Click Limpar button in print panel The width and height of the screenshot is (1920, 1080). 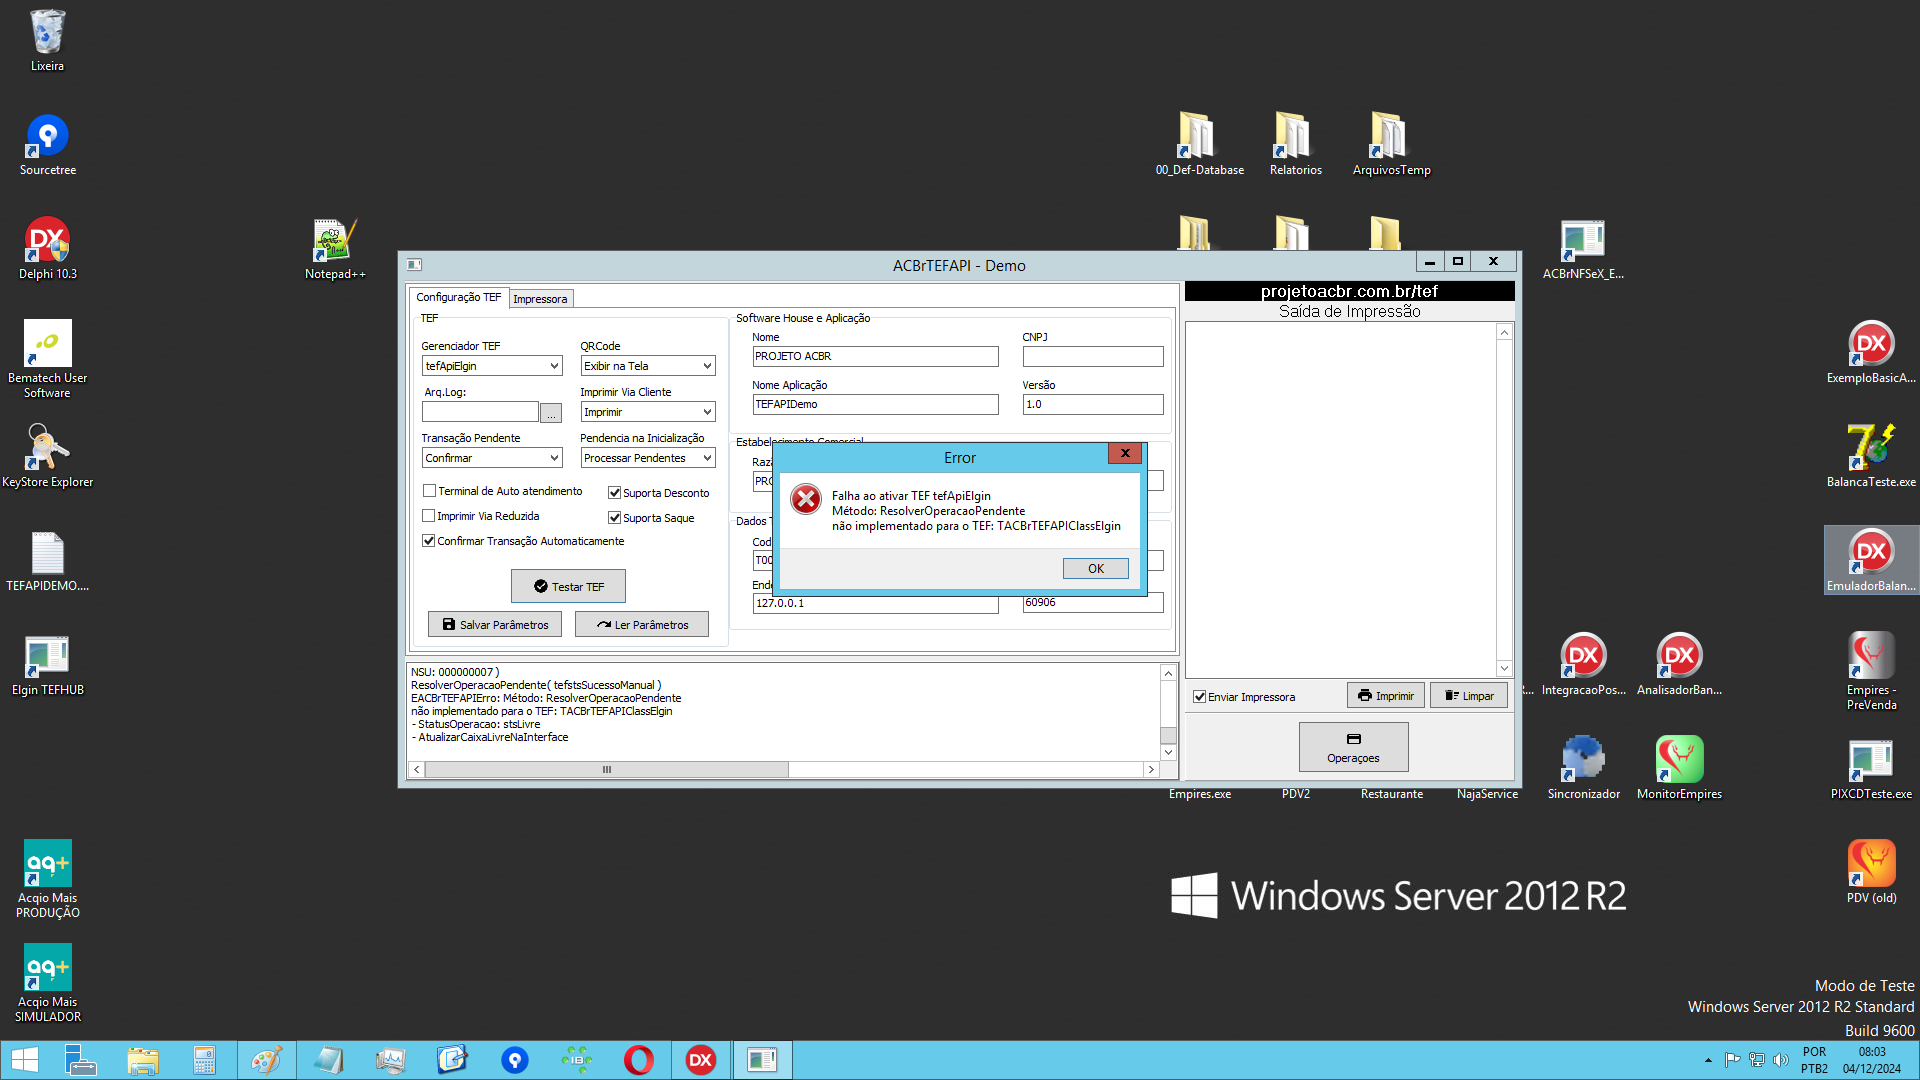[1468, 696]
